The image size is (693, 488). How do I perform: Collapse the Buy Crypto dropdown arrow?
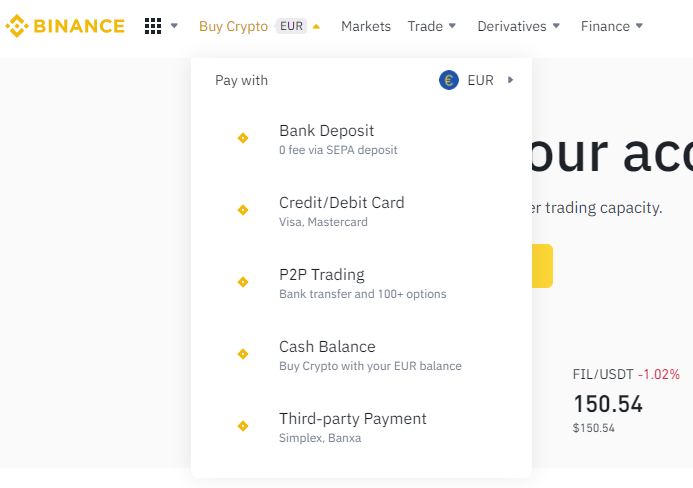click(x=316, y=27)
